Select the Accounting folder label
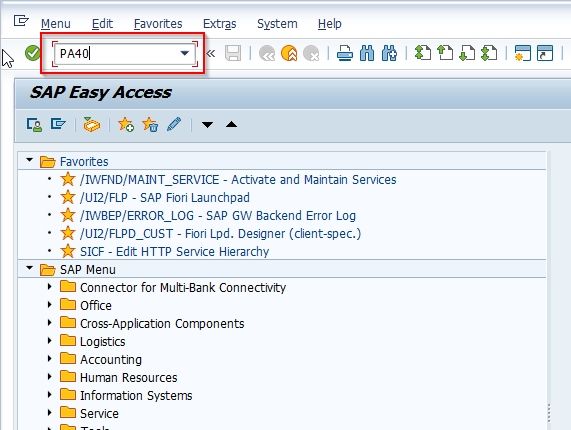 [111, 360]
